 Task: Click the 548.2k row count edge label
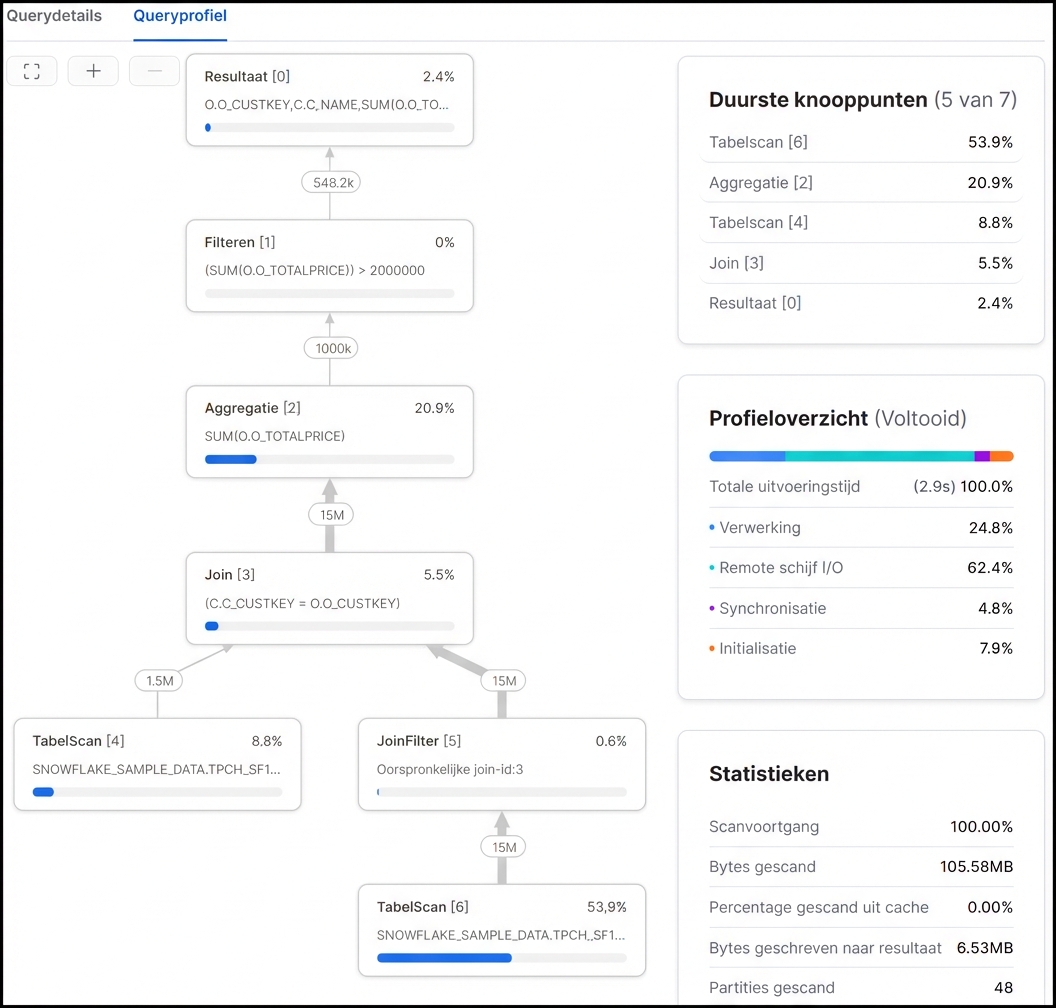(329, 182)
